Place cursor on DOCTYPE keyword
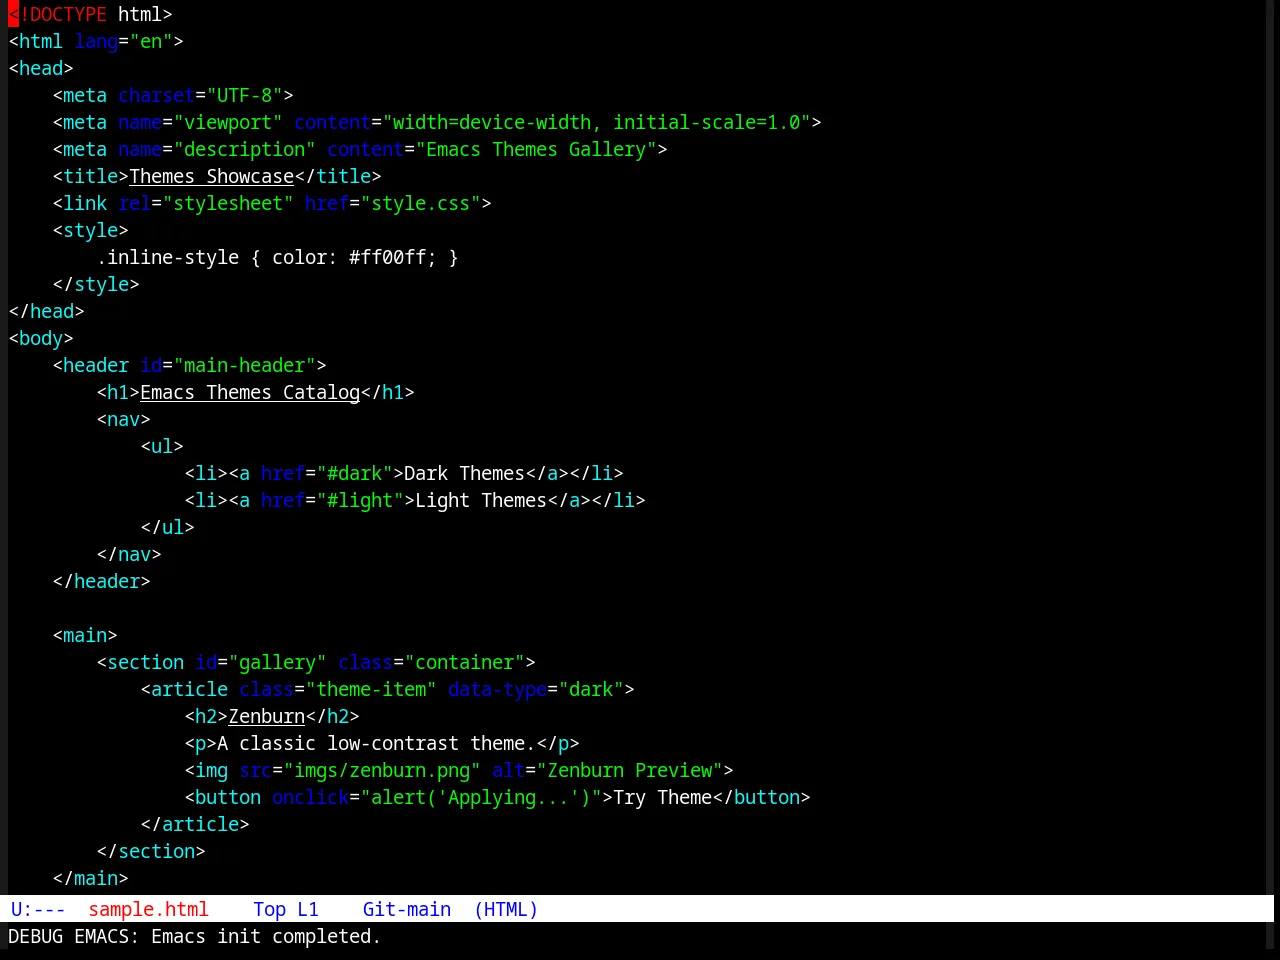 coord(68,14)
